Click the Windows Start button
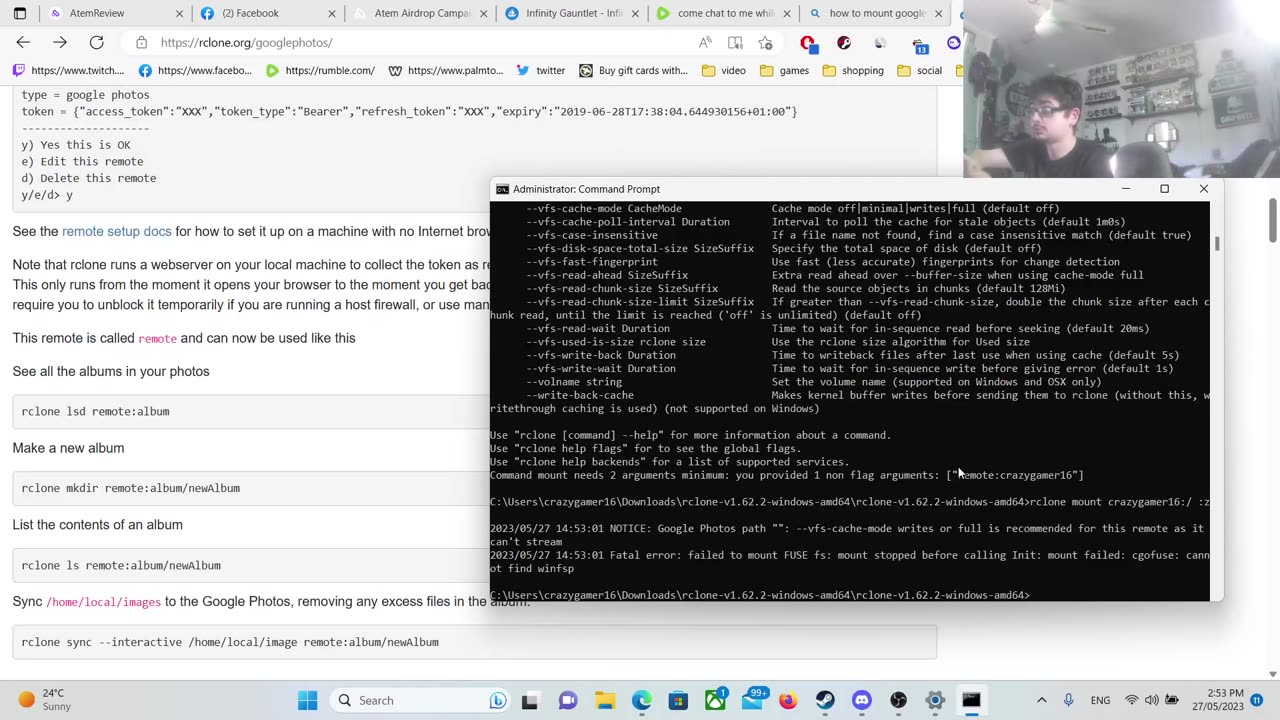The width and height of the screenshot is (1280, 720). coord(307,700)
